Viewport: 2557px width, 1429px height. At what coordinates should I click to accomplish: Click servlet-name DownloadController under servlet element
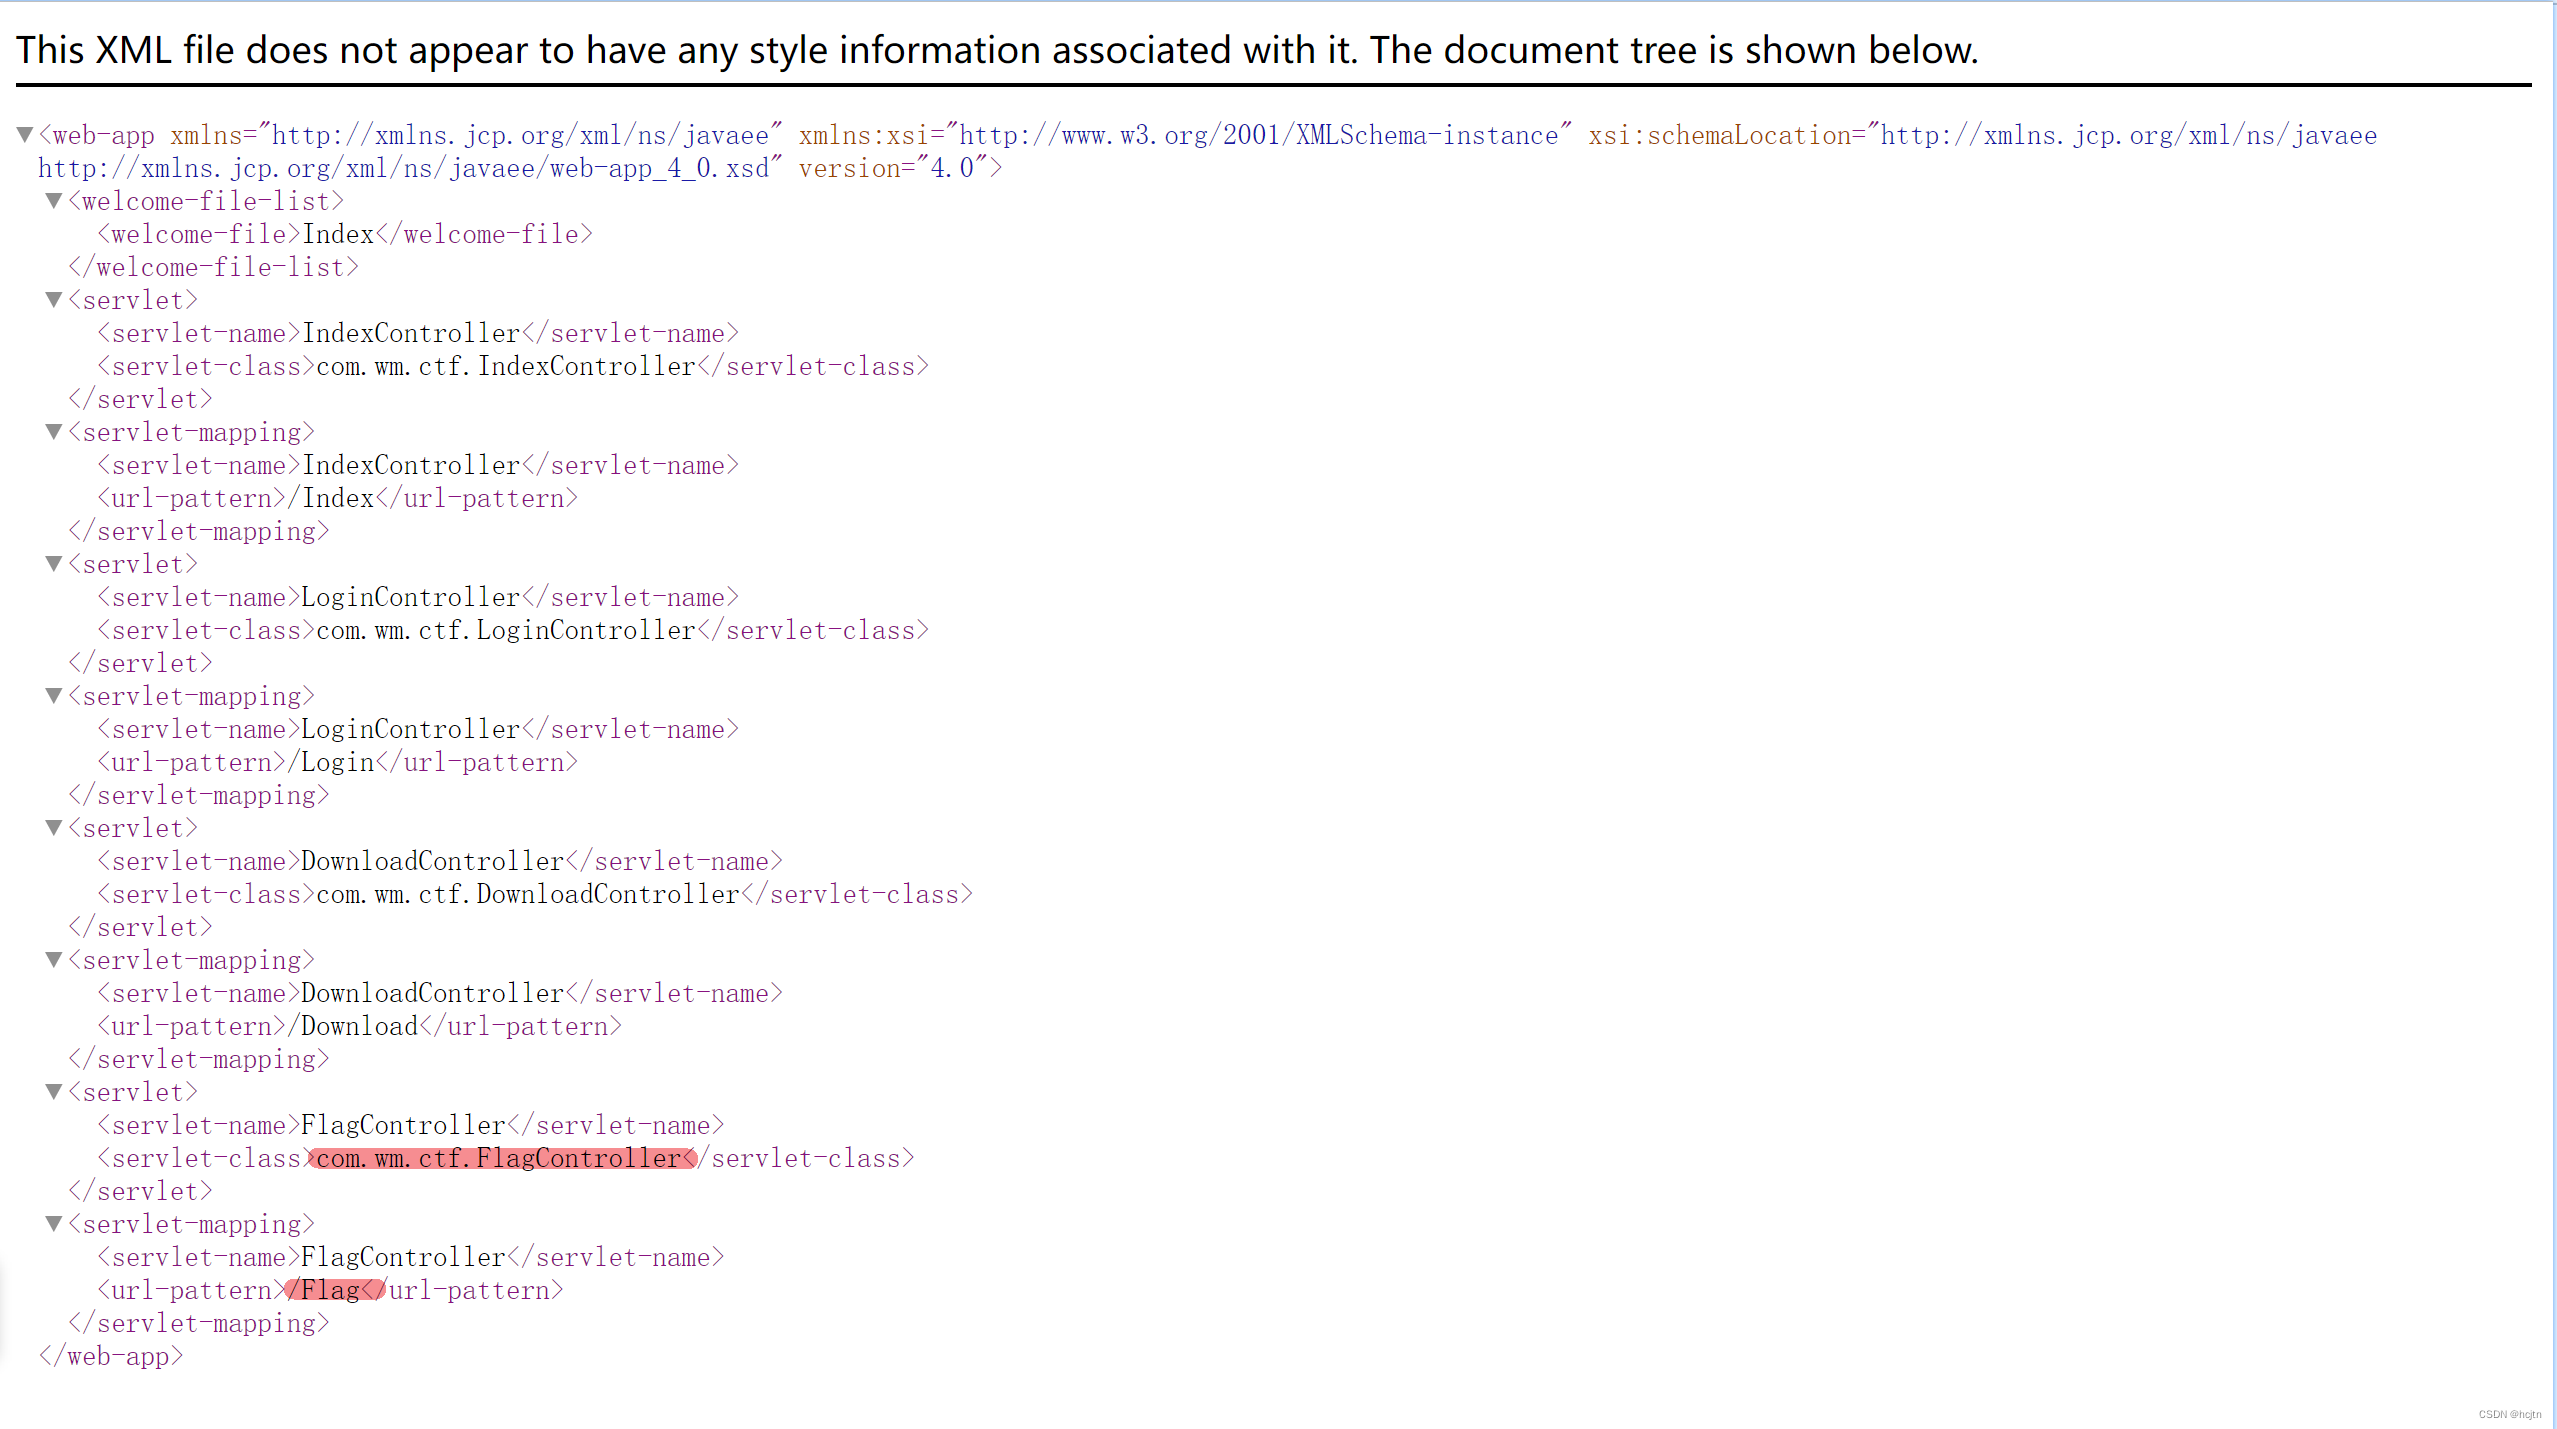tap(433, 861)
